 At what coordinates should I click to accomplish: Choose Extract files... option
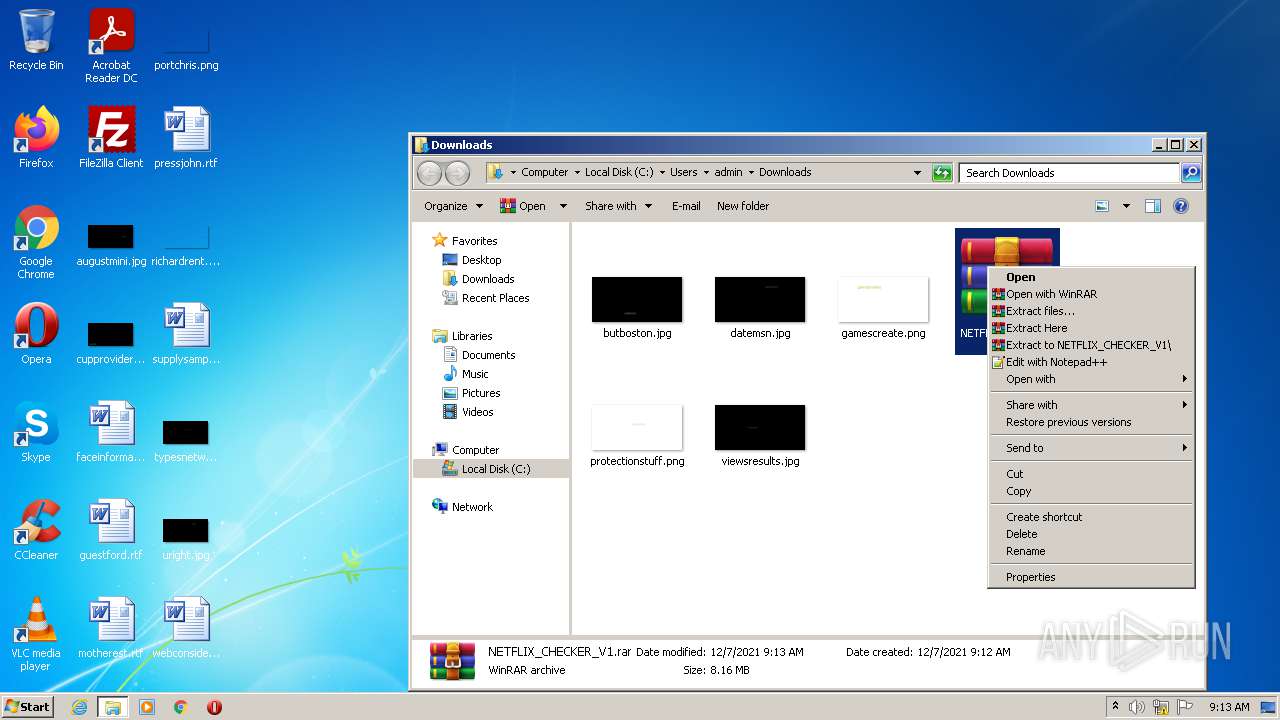(1091, 311)
